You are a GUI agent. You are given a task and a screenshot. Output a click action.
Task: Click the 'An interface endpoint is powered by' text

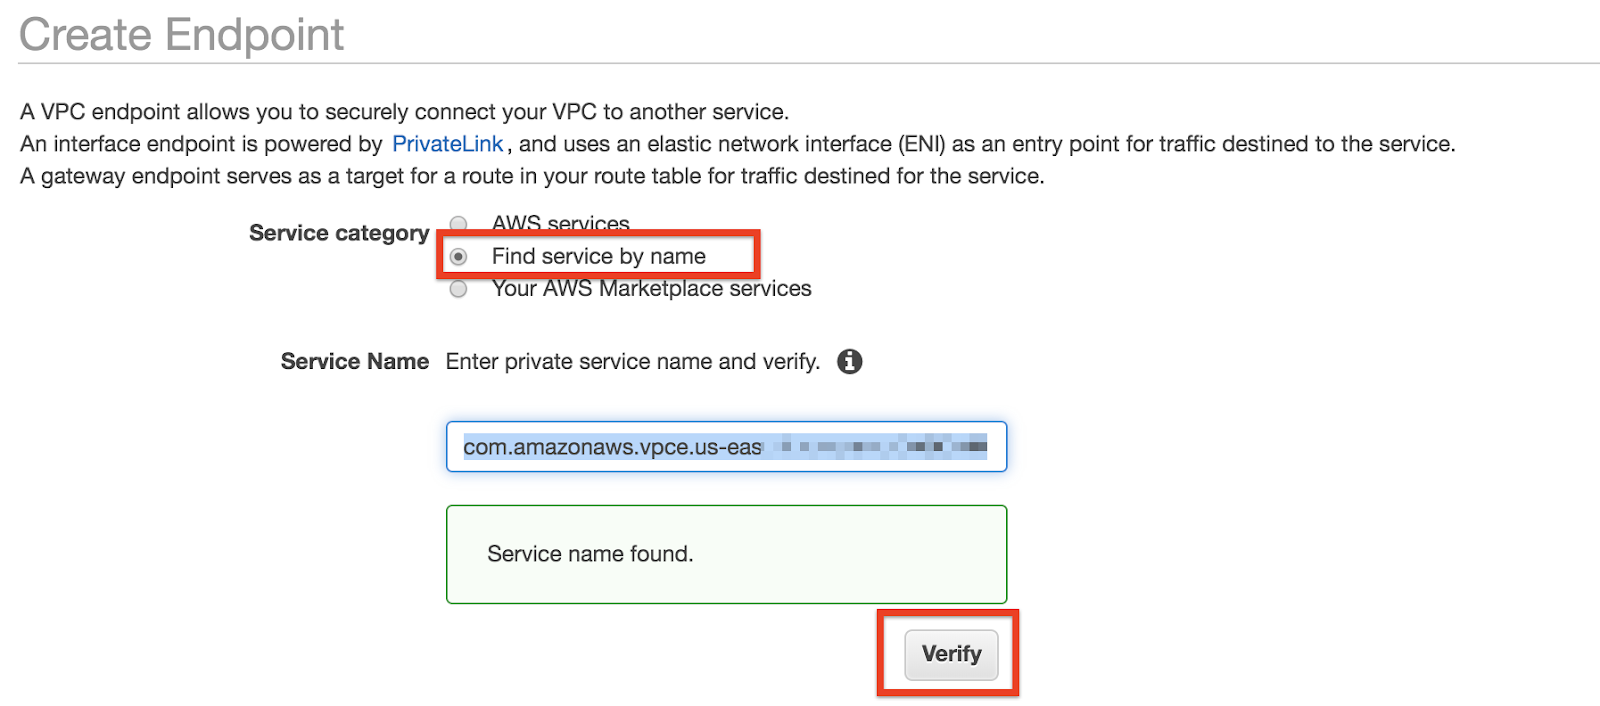pos(201,144)
